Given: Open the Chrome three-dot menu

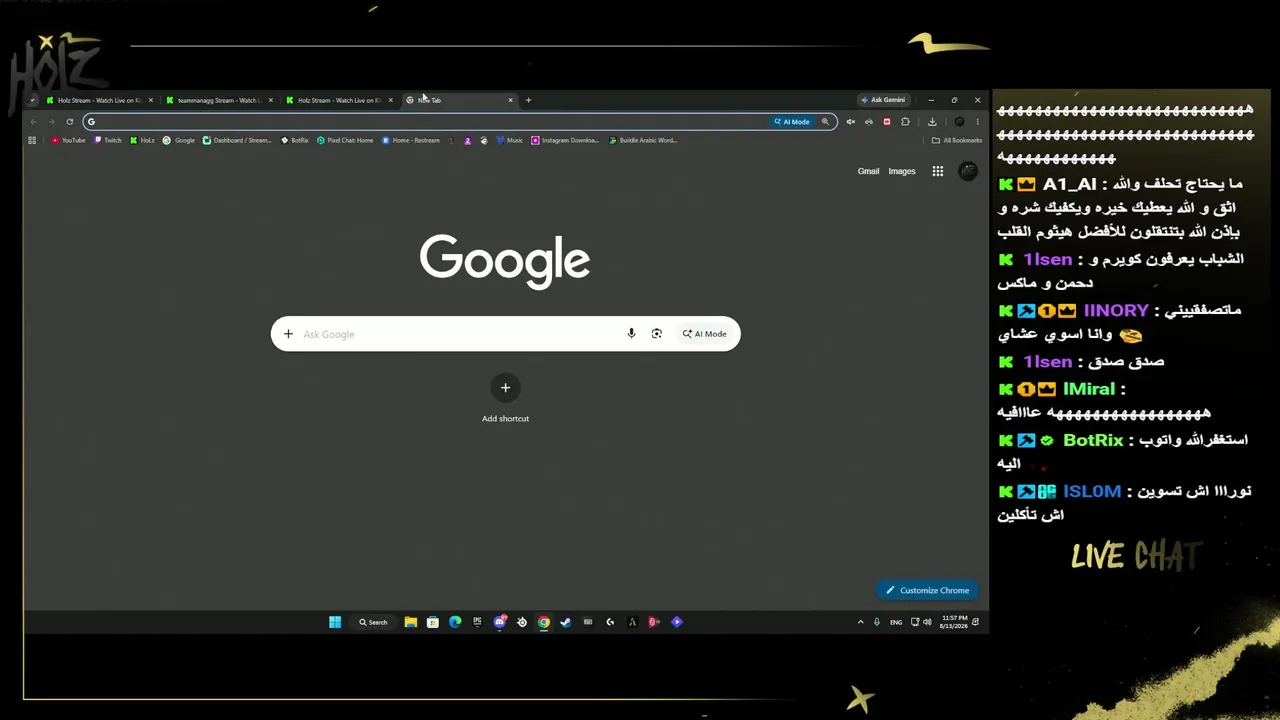Looking at the screenshot, I should [977, 122].
